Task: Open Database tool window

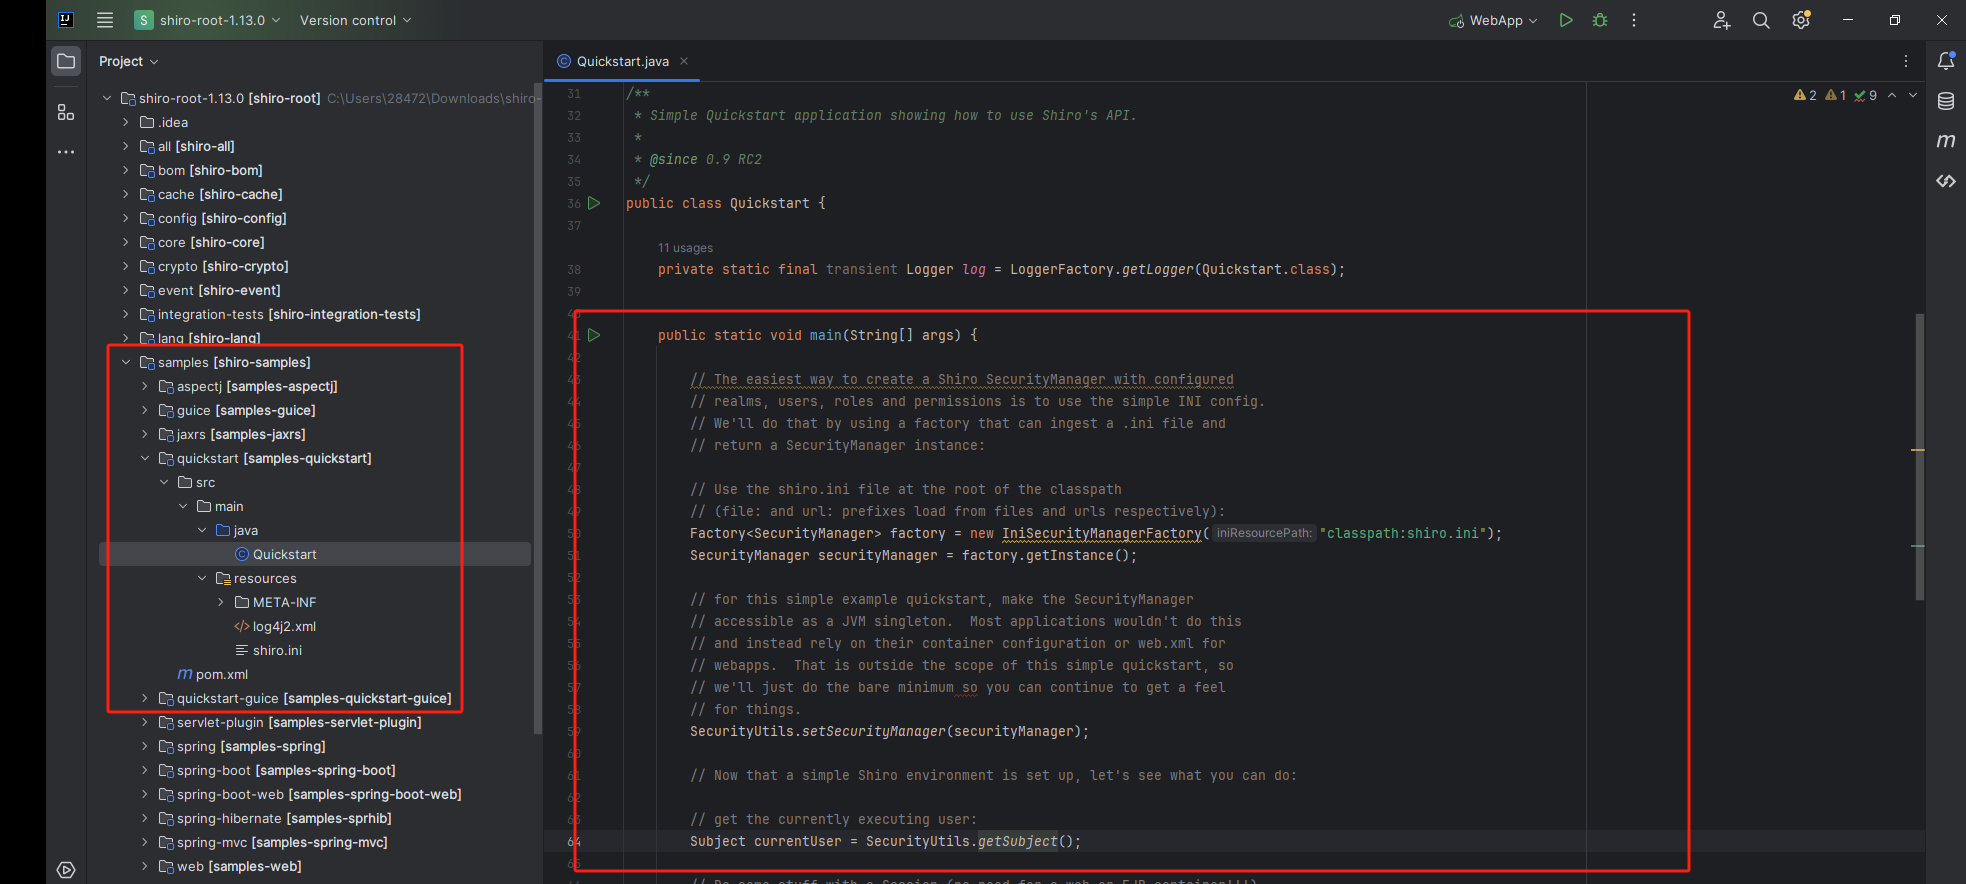Action: tap(1946, 101)
